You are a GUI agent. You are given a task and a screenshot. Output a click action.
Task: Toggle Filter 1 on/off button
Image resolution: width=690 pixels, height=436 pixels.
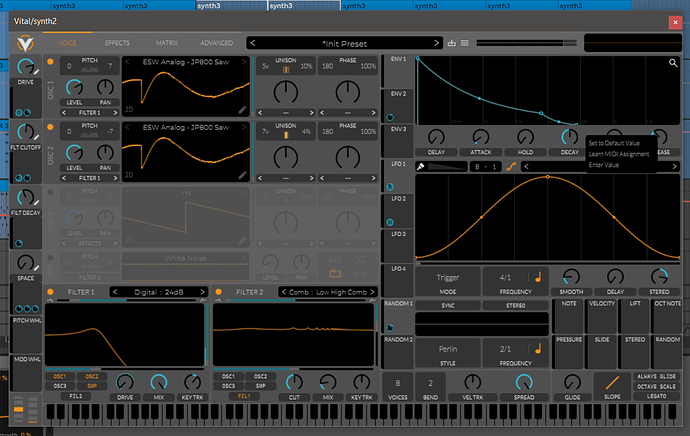point(50,292)
